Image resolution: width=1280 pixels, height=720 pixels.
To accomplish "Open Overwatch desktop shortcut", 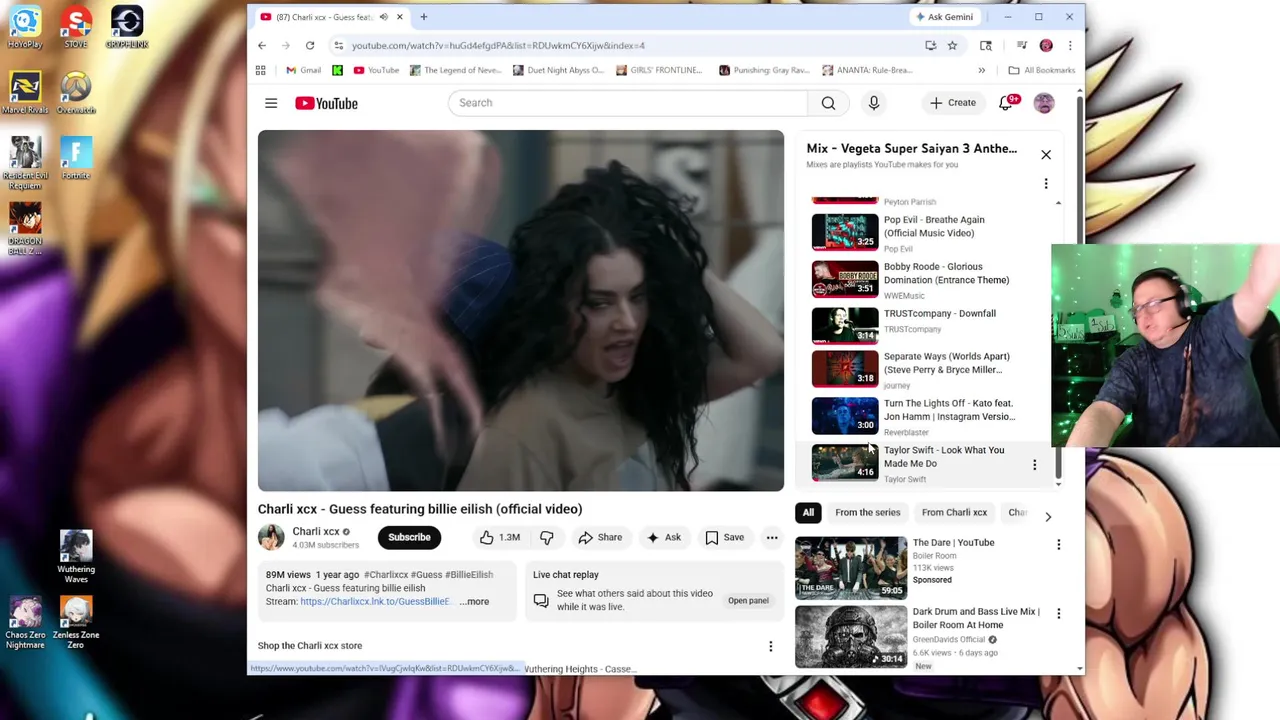I will tap(76, 93).
